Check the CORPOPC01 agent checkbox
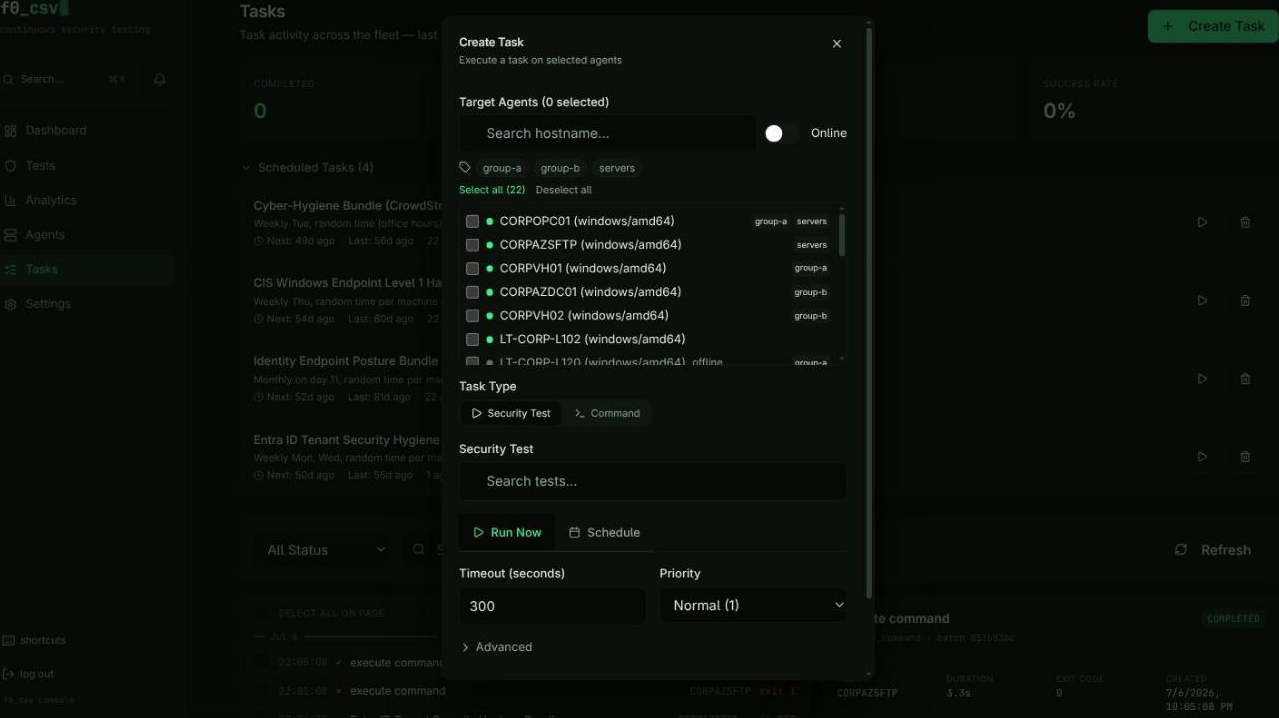This screenshot has width=1279, height=718. 472,221
